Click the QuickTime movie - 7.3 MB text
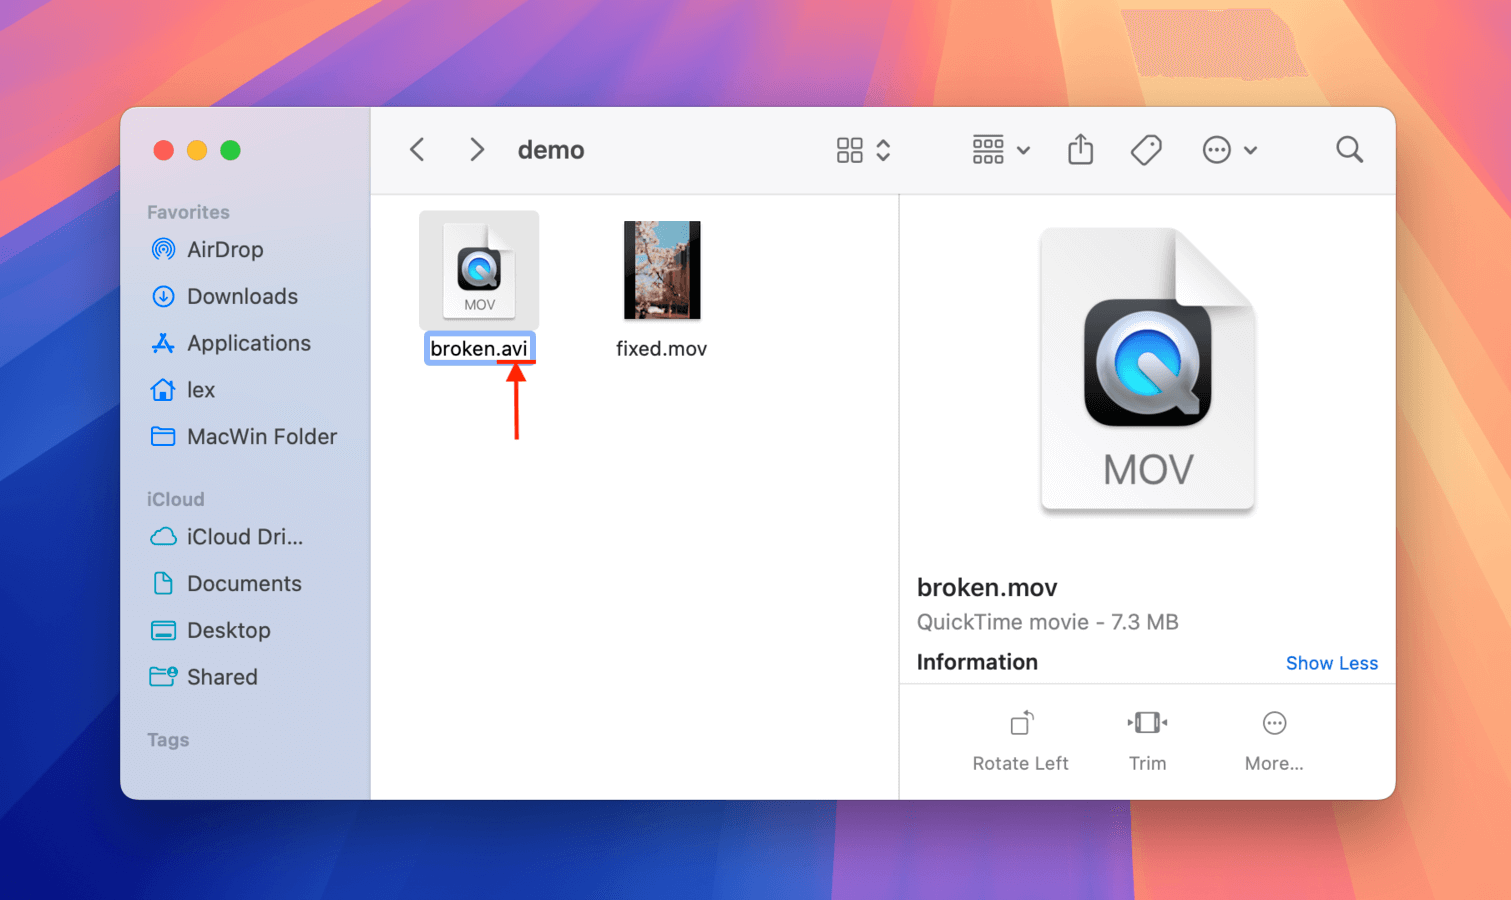 (x=1047, y=622)
